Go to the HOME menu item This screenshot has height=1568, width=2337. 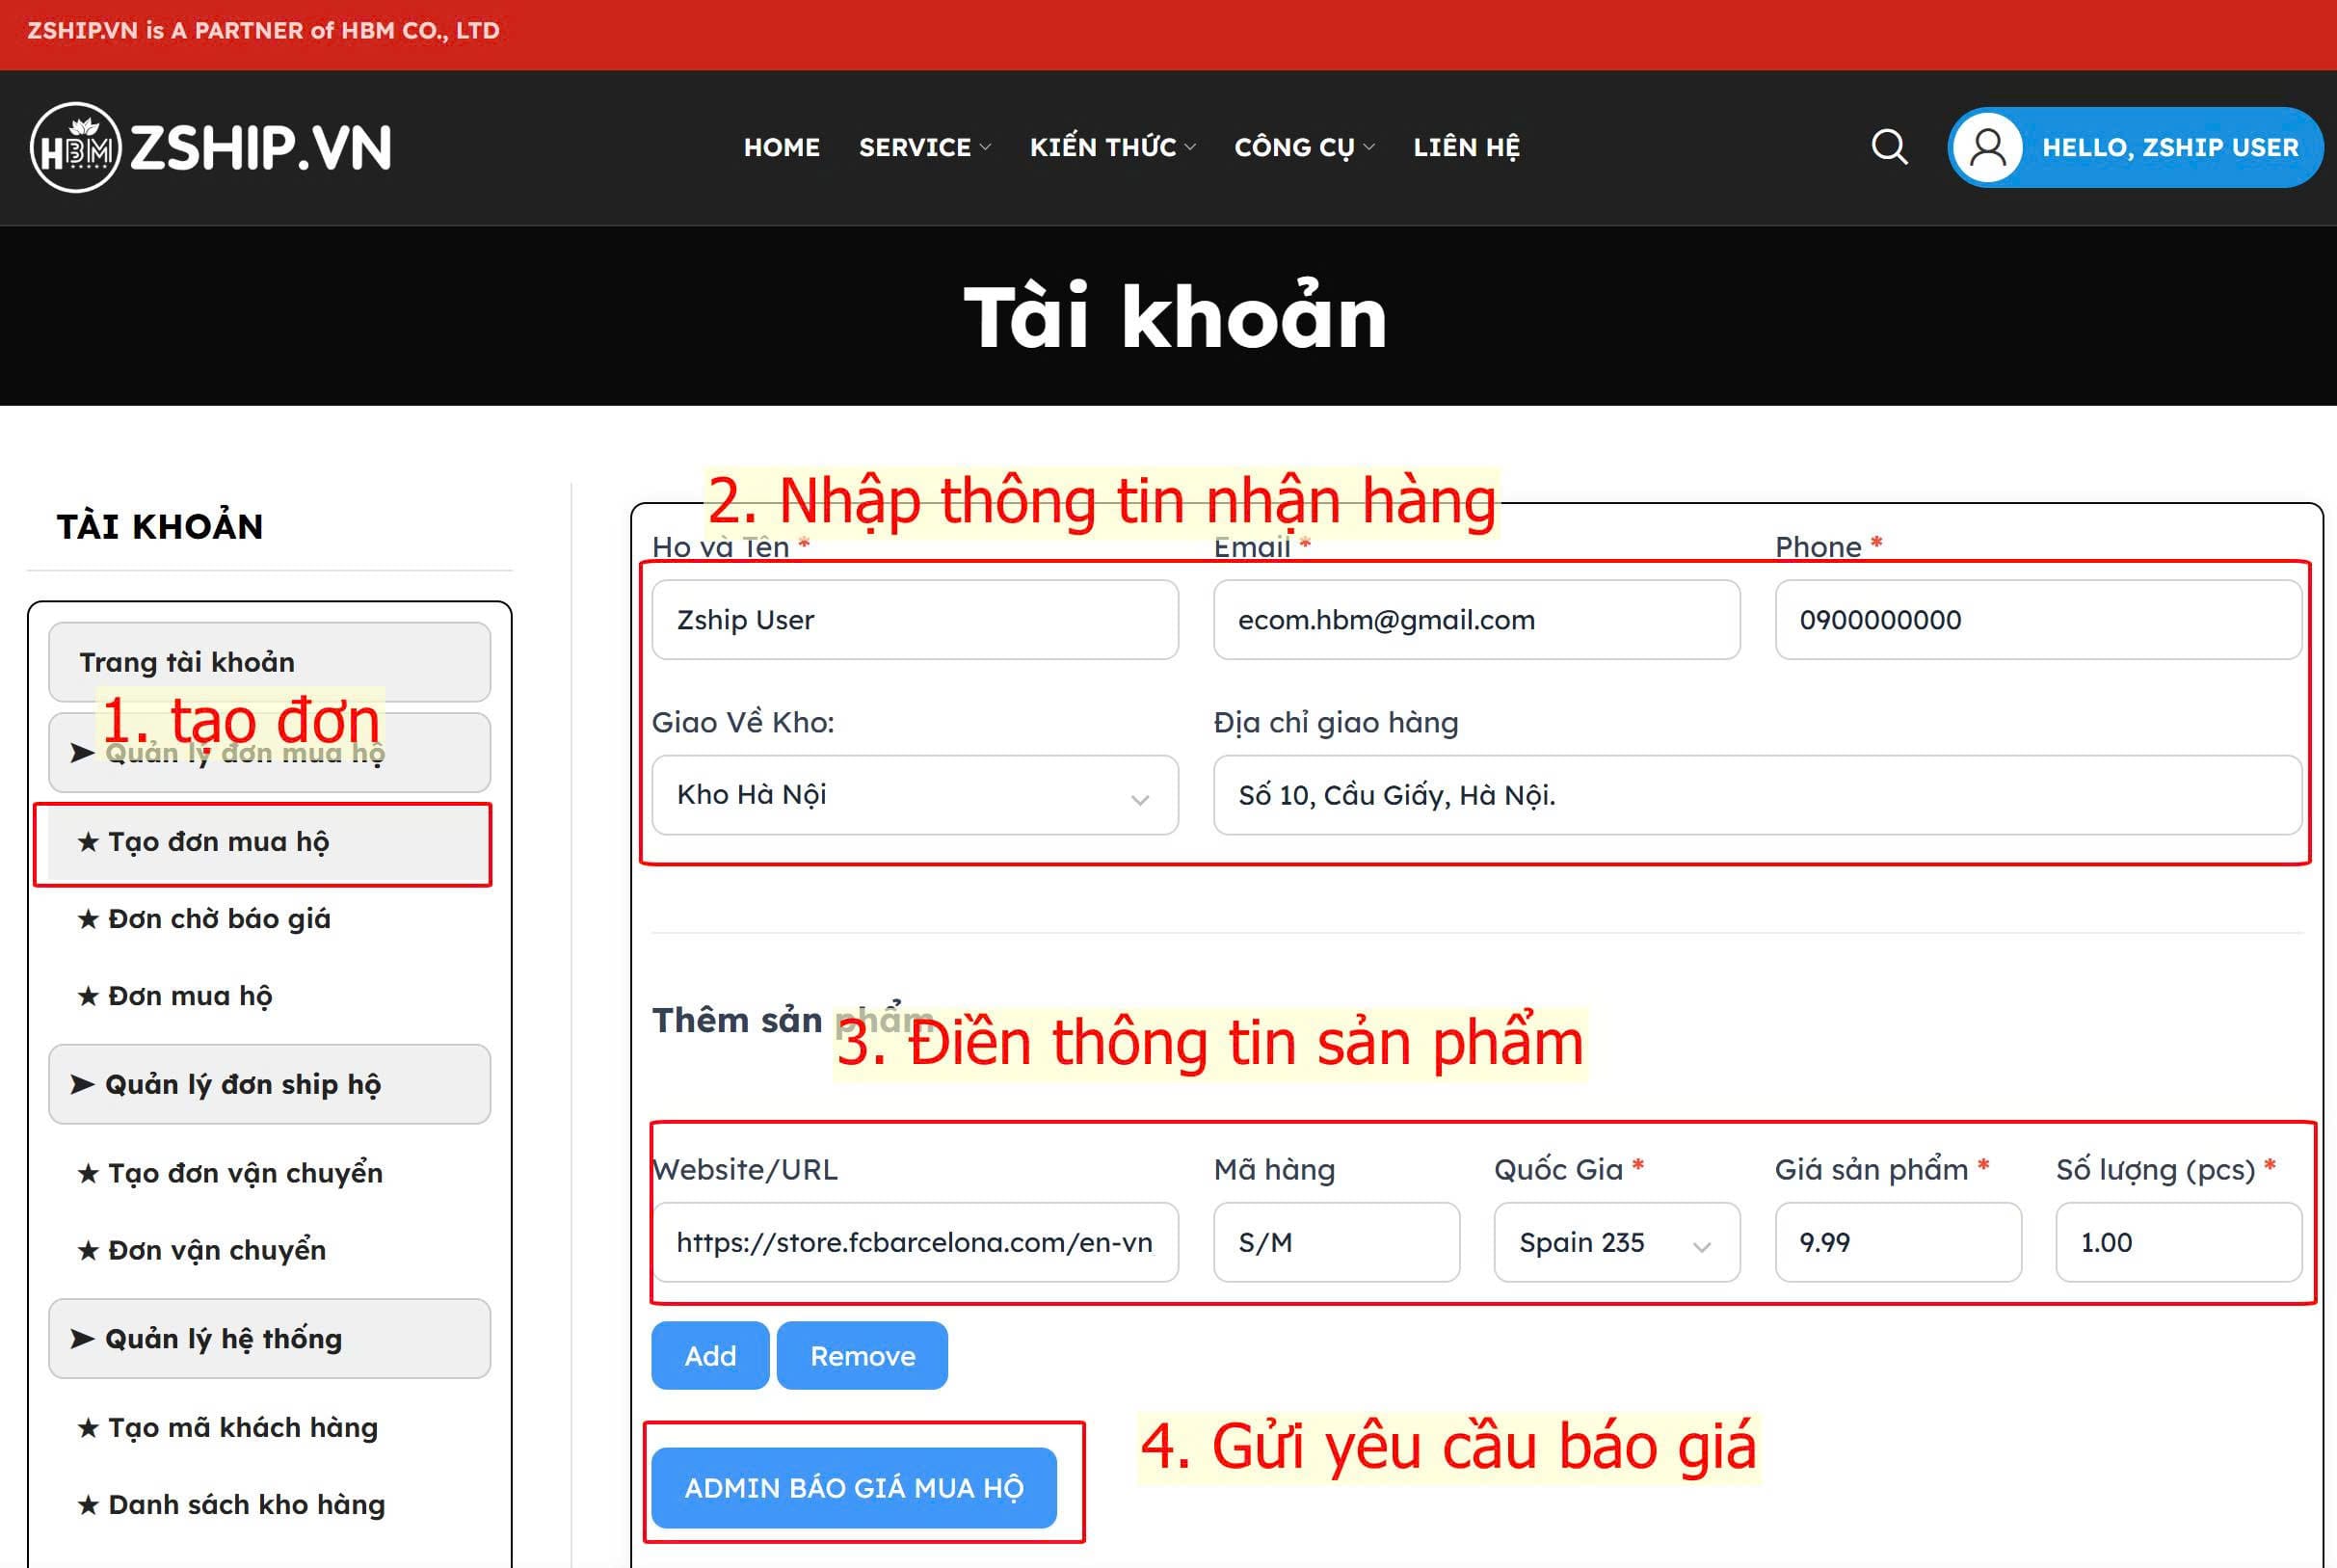click(x=781, y=147)
